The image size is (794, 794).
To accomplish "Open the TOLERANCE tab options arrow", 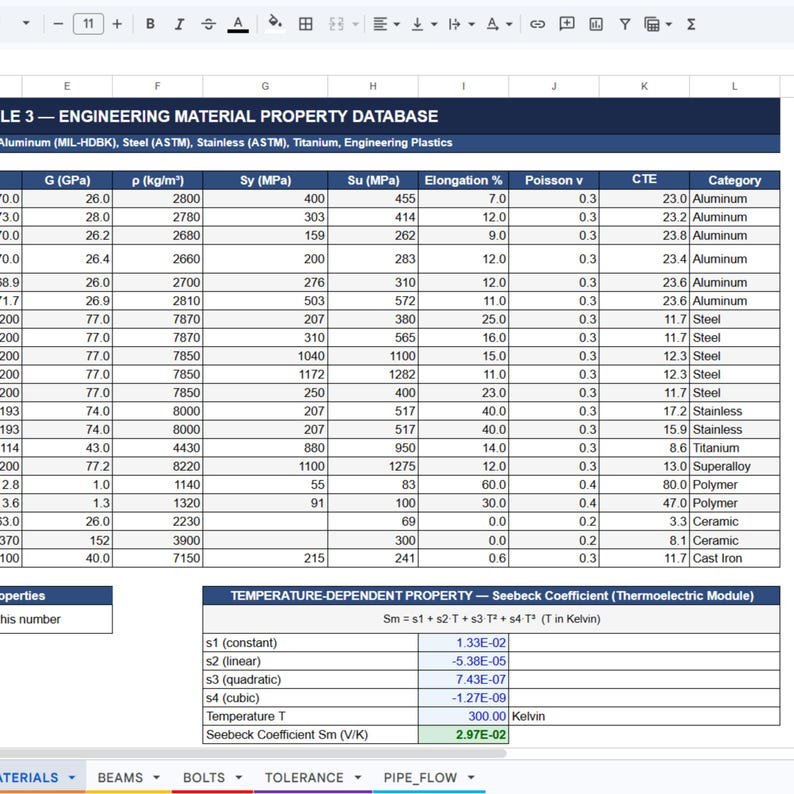I will click(358, 777).
